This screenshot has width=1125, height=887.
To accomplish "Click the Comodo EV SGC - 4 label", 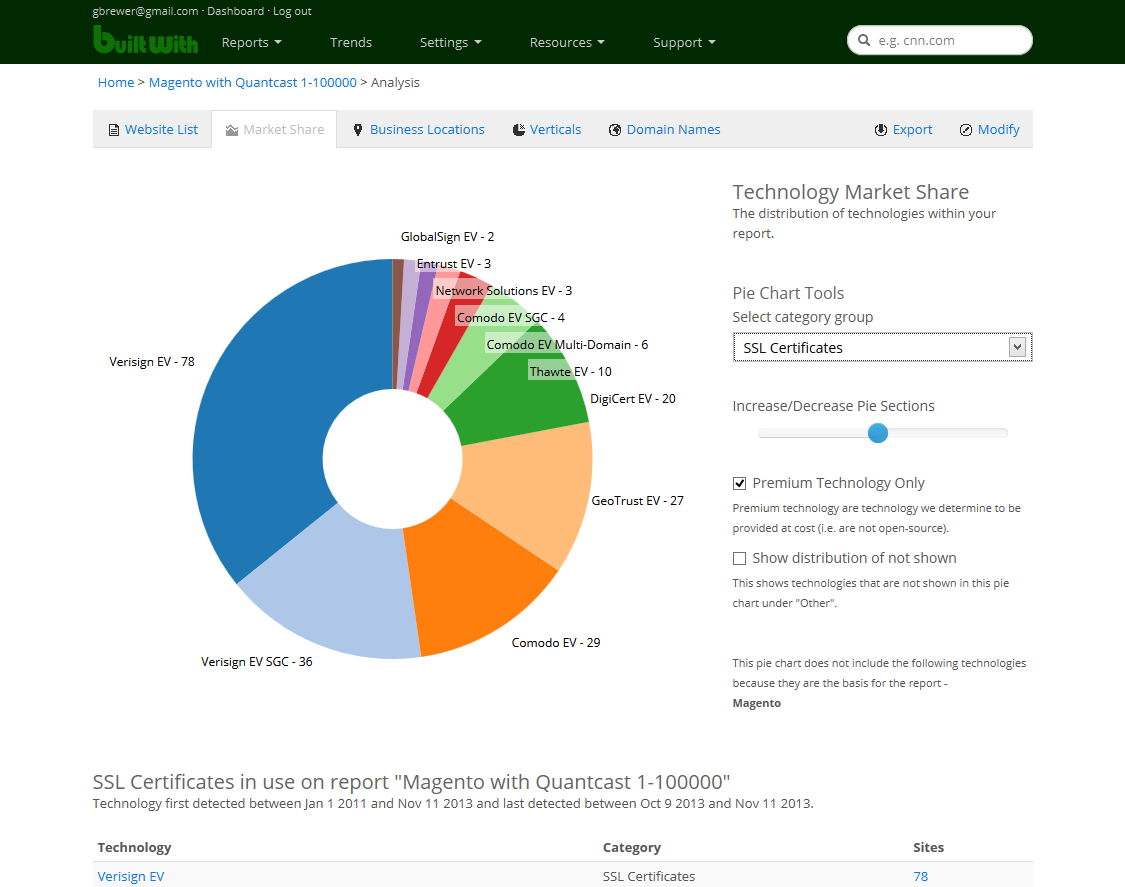I will click(x=511, y=318).
